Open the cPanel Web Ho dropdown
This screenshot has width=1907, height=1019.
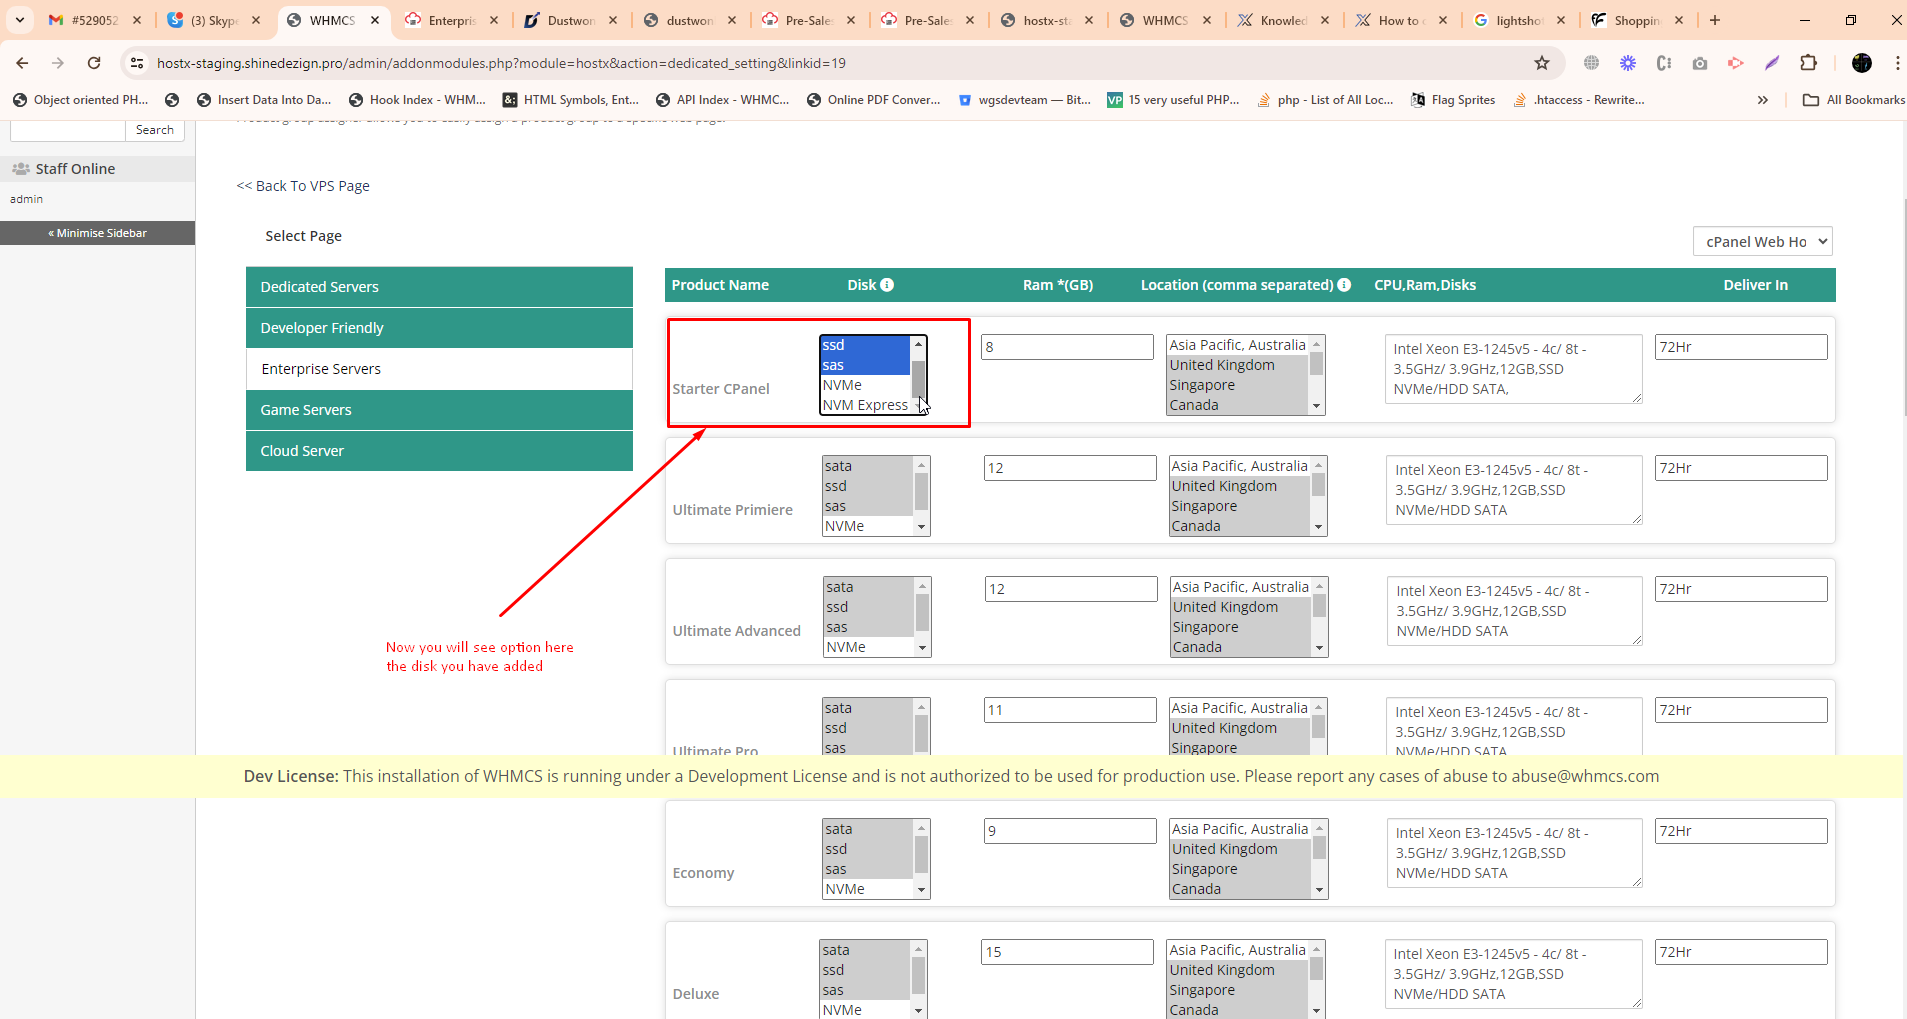click(x=1762, y=242)
